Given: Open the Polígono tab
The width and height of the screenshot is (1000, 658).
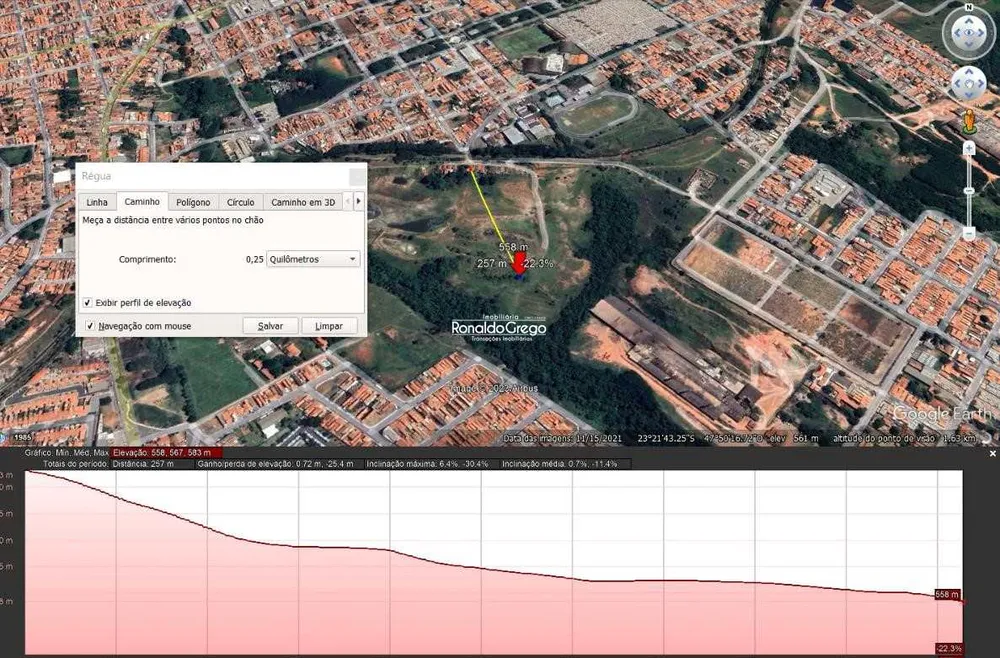Looking at the screenshot, I should (193, 202).
